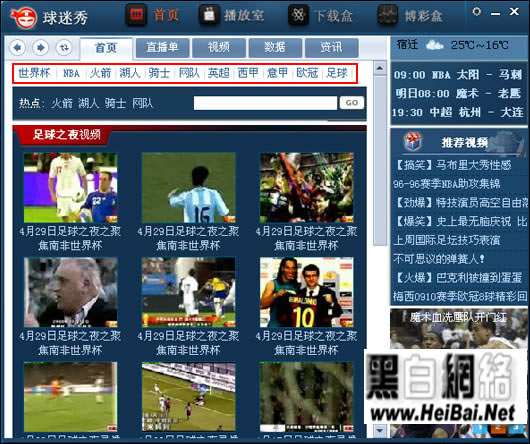Select the 明日08:00 魔术 - 老鹰 match
Viewport: 530px width, 444px height.
coord(458,93)
